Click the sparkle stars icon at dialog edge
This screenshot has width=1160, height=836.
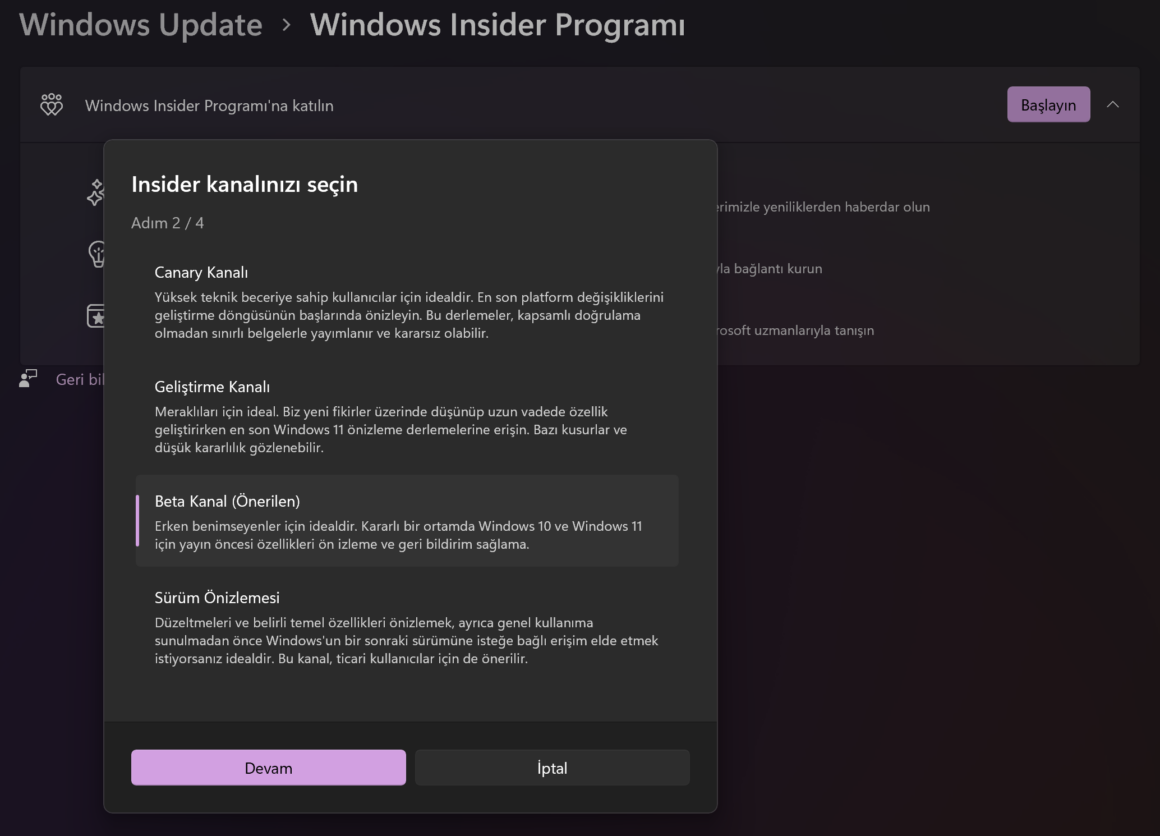tap(96, 192)
